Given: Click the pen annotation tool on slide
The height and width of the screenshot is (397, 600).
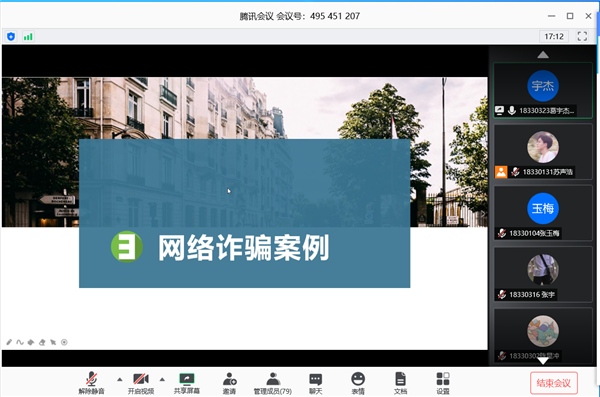Looking at the screenshot, I should 9,342.
